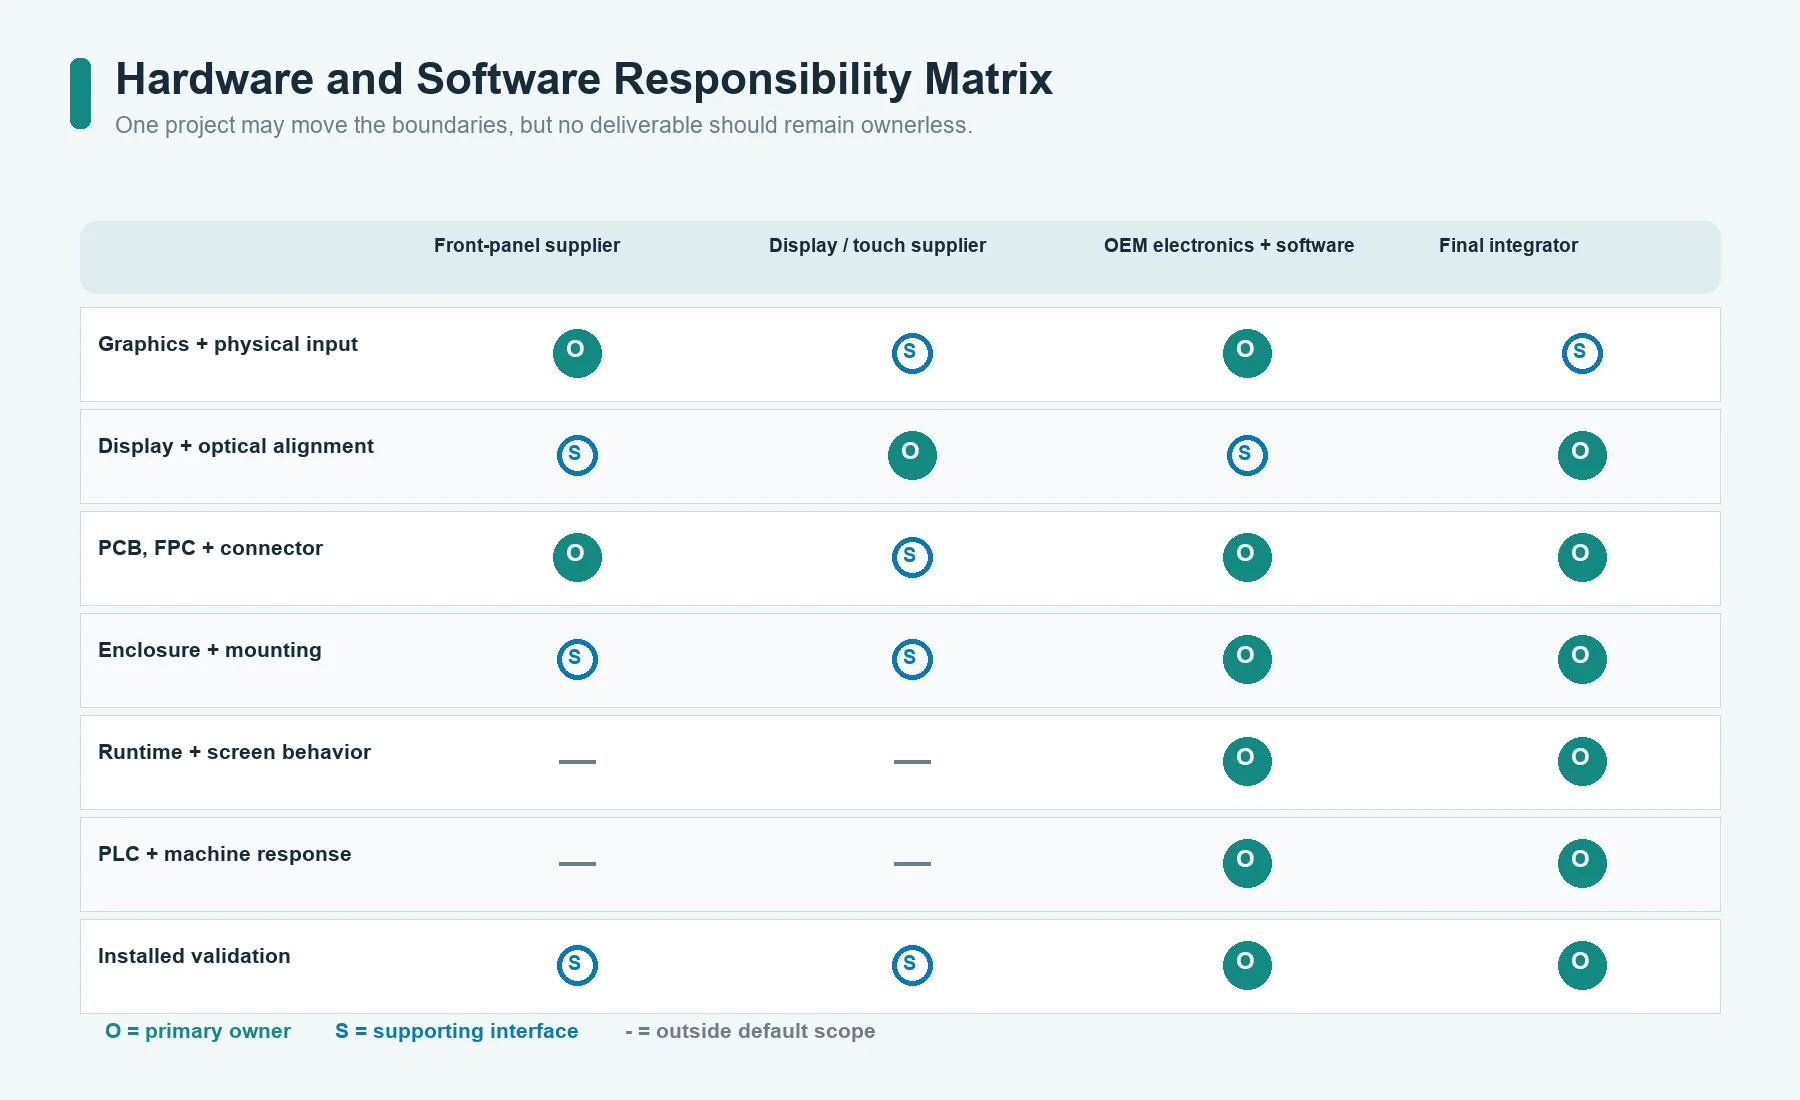Click the Hardware and Software Responsibility Matrix title

[584, 79]
